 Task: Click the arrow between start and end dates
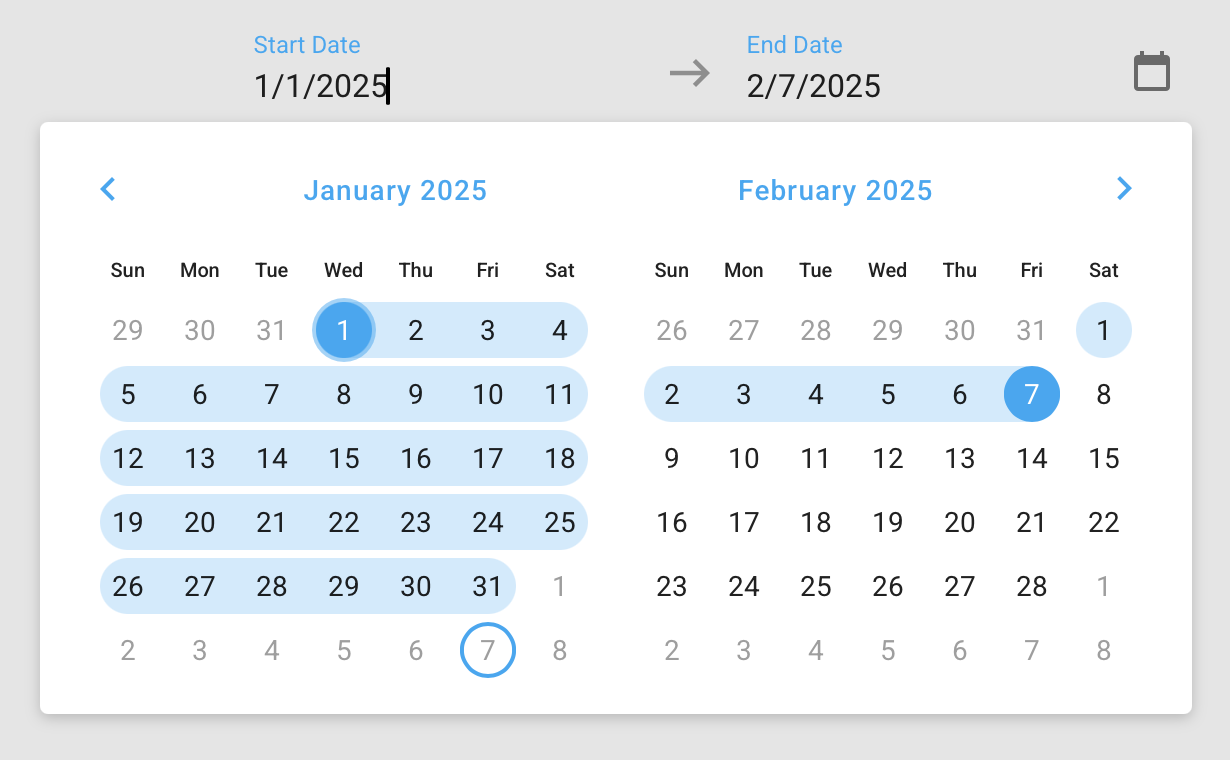pos(689,73)
